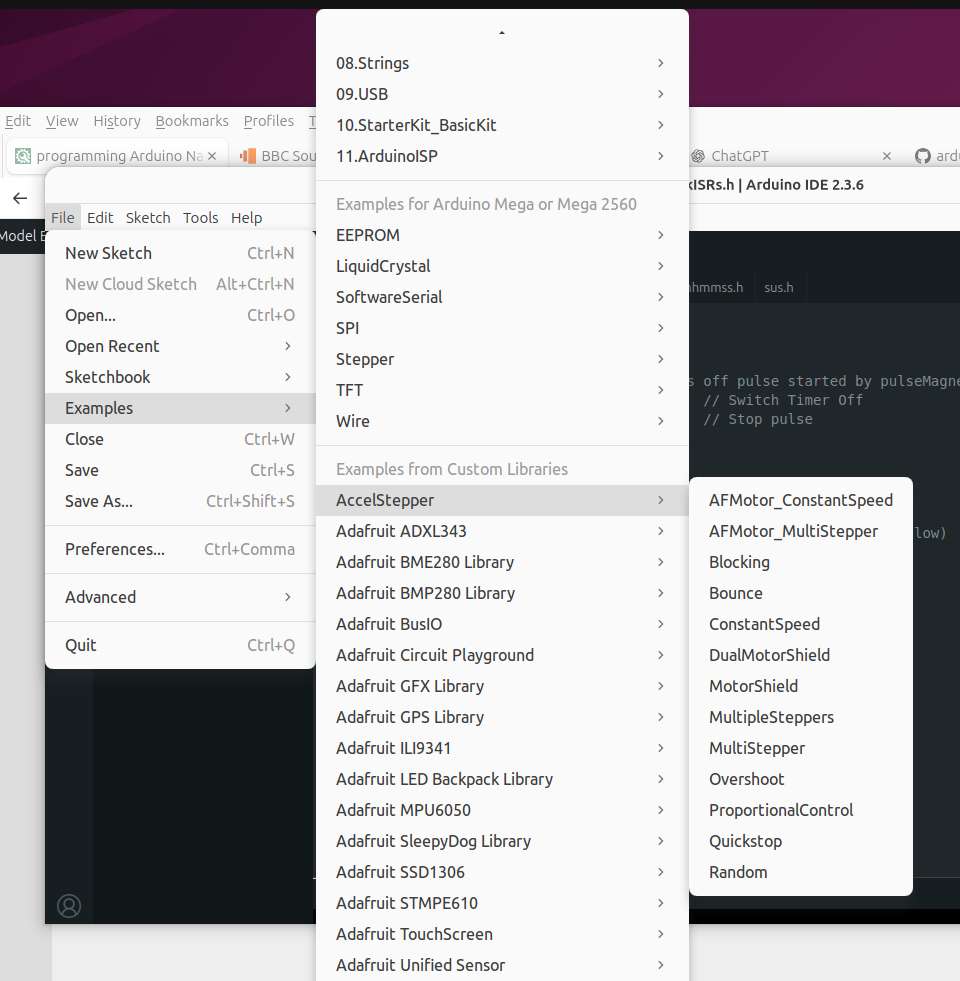Expand Adafruit BME280 Library examples
This screenshot has height=981, width=960.
coord(502,562)
